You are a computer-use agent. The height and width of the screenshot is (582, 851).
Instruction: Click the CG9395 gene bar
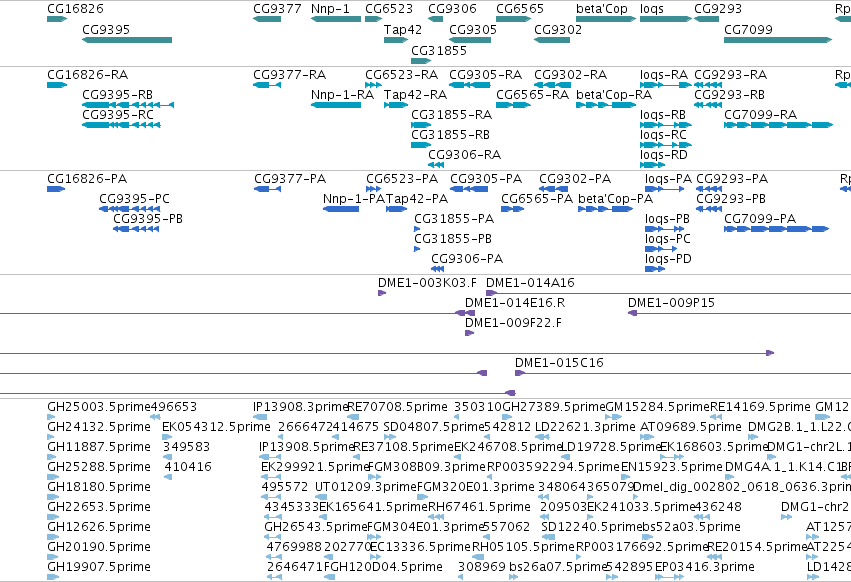tap(127, 40)
